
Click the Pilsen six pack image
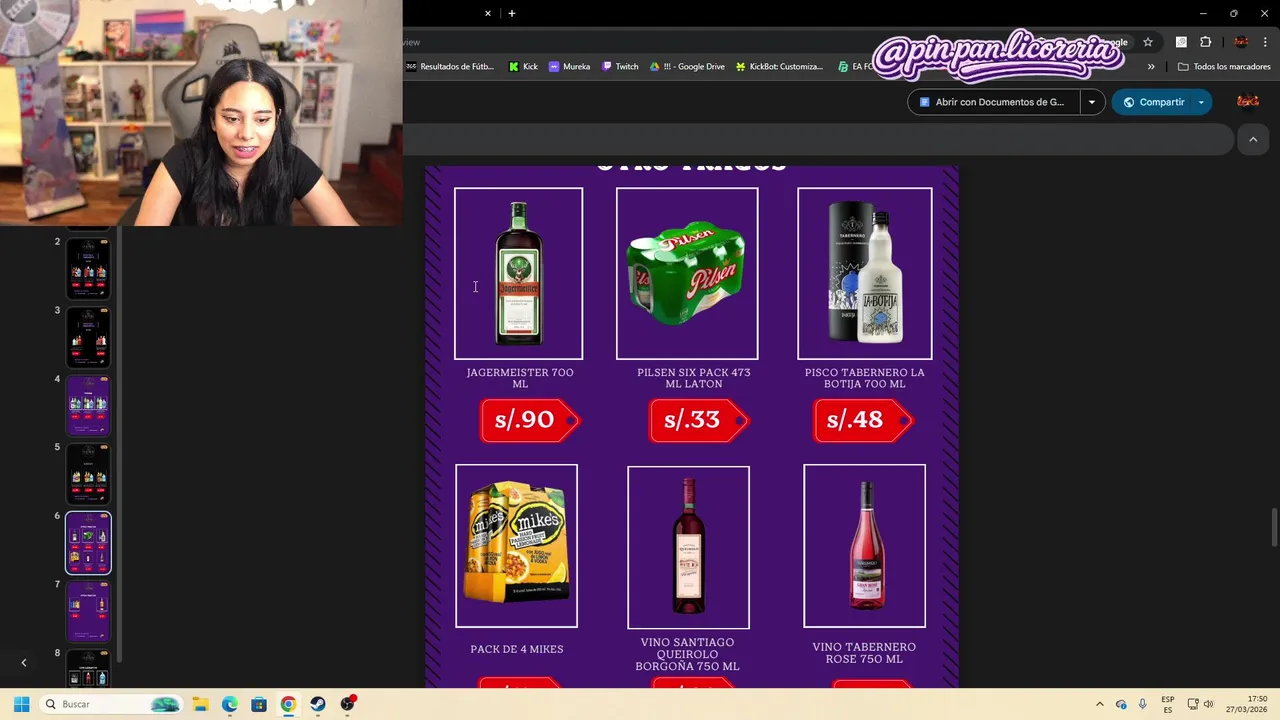[x=687, y=273]
